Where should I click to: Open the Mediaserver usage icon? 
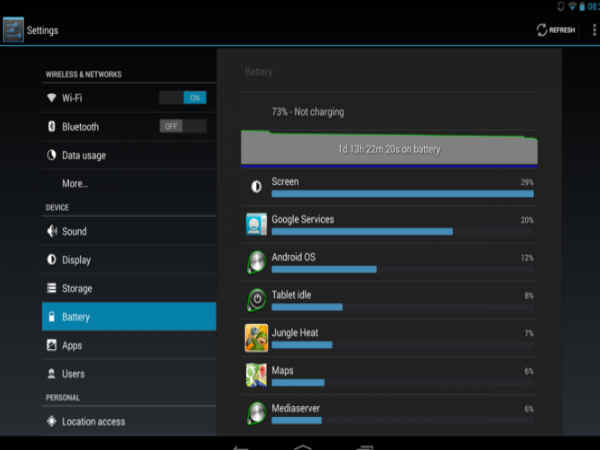[x=256, y=413]
